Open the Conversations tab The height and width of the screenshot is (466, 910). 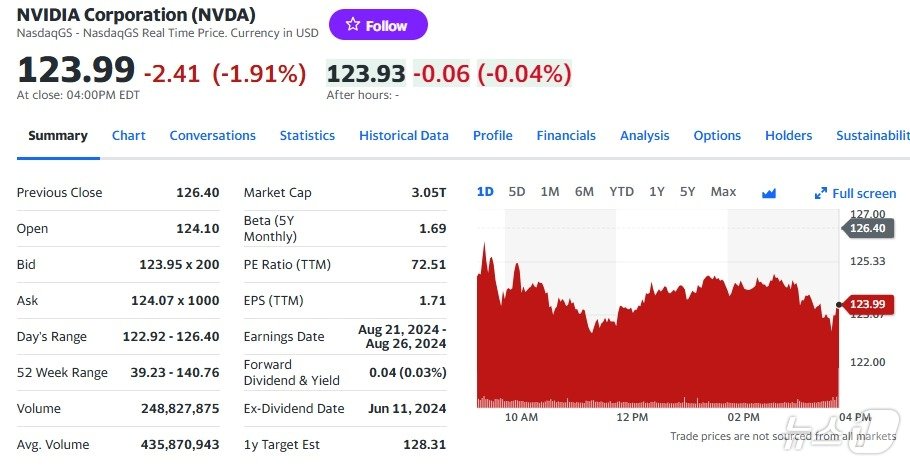pos(212,136)
